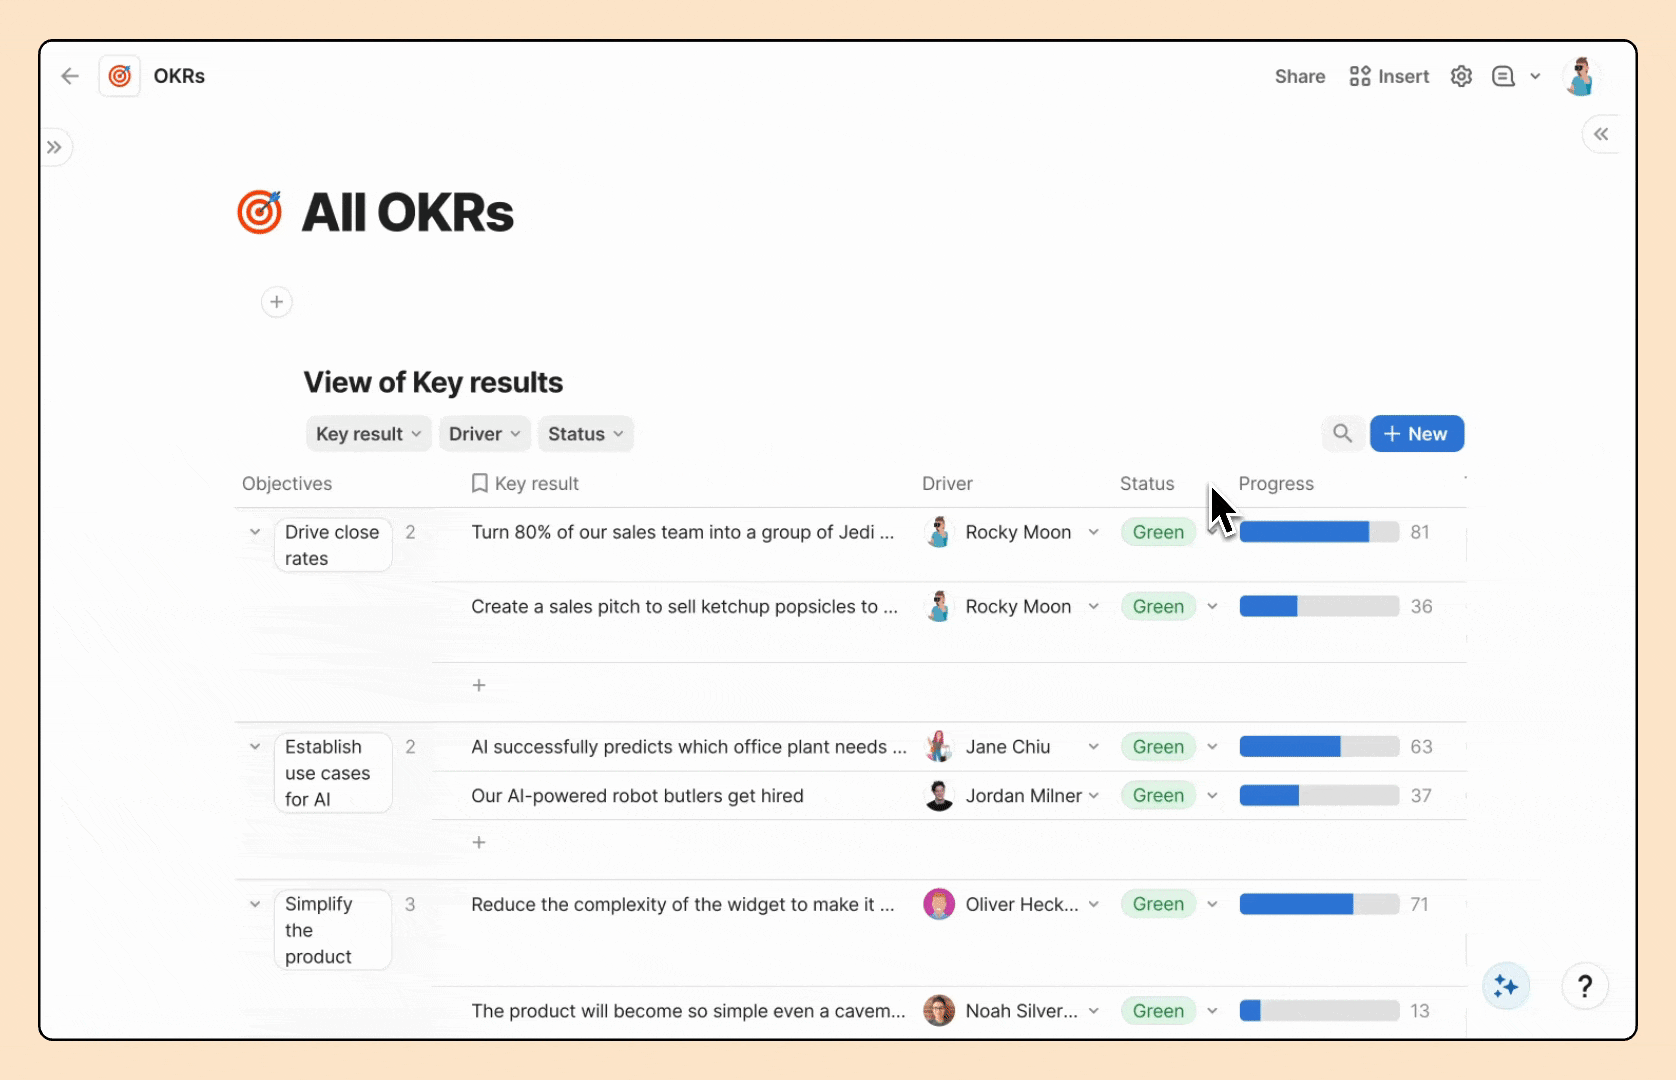Open the Driver filter dropdown
The width and height of the screenshot is (1676, 1080).
click(484, 434)
